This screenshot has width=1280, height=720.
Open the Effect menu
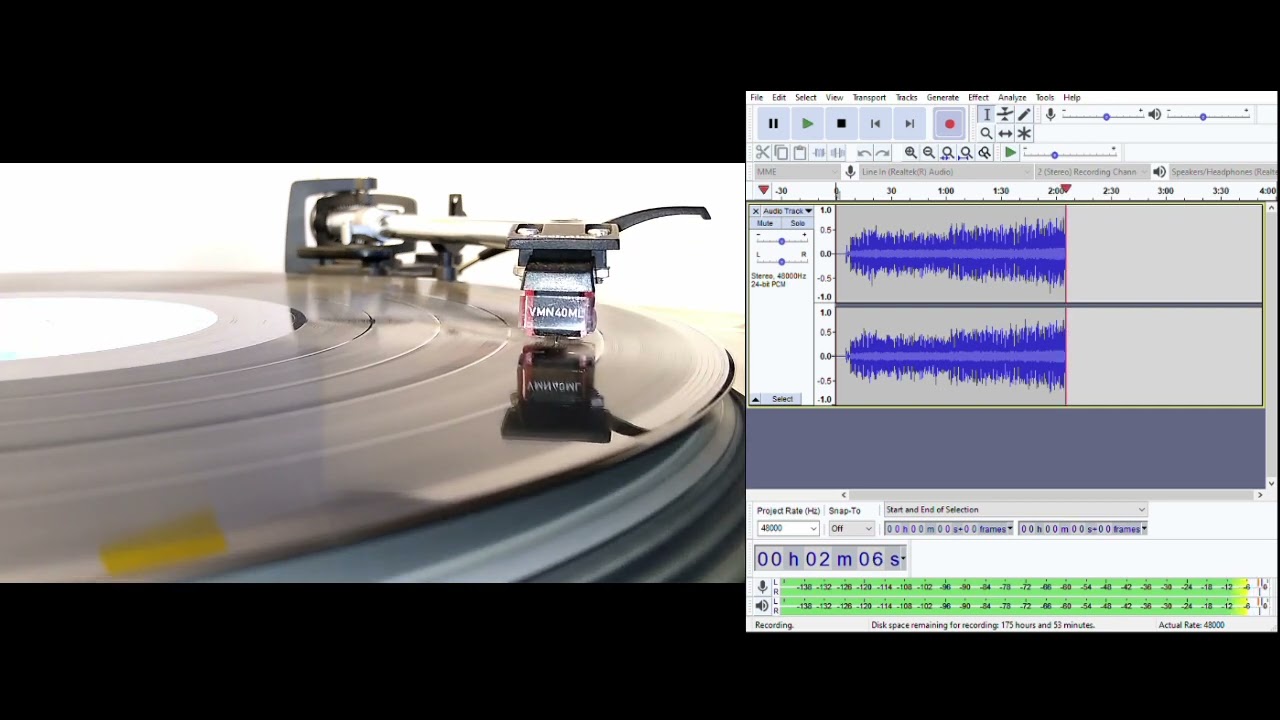pos(979,98)
